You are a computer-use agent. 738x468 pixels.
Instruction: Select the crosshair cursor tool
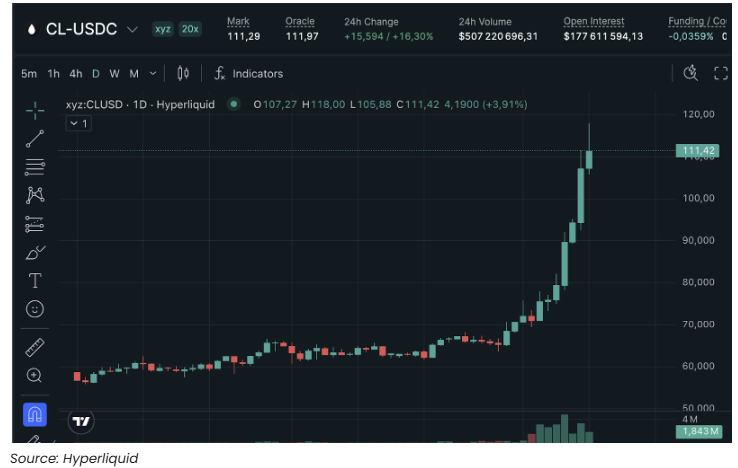pyautogui.click(x=35, y=110)
